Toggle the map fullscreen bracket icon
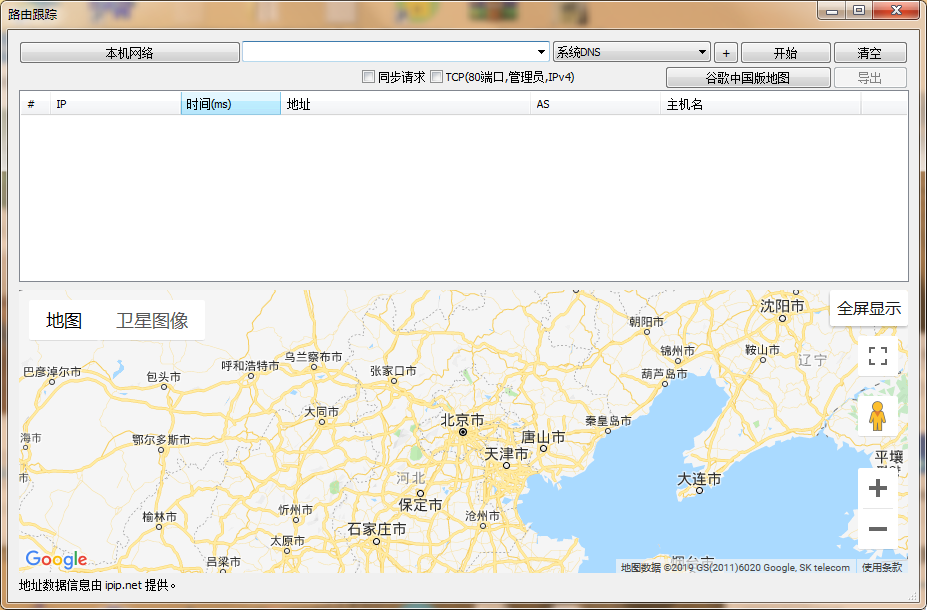This screenshot has height=610, width=927. (x=878, y=356)
